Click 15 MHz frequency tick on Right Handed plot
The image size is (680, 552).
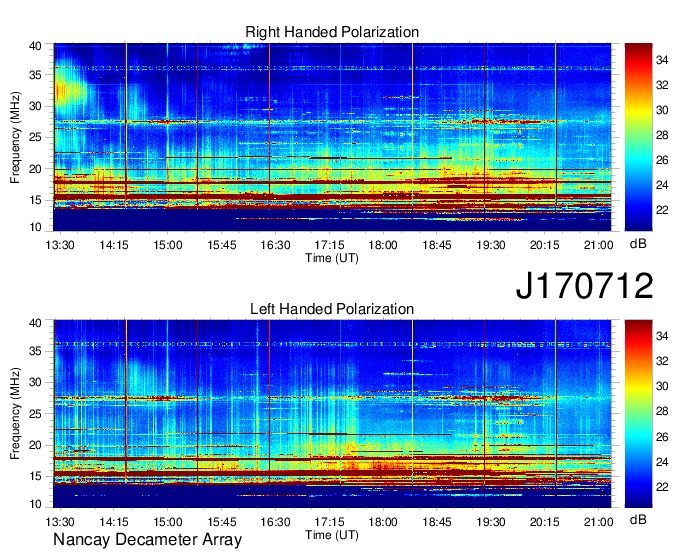pos(35,200)
